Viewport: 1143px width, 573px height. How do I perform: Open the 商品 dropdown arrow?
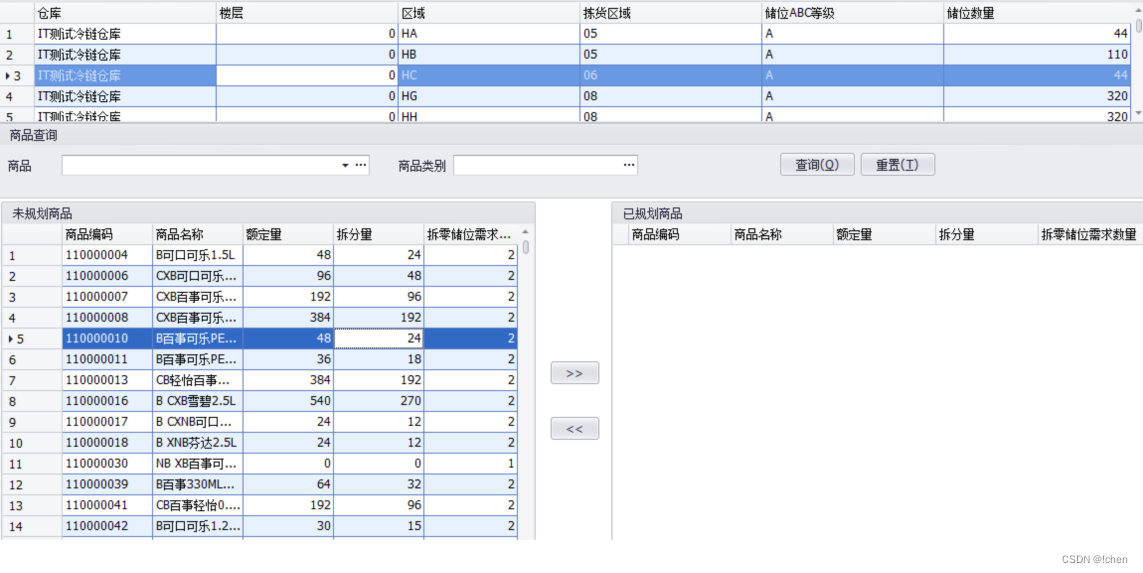[346, 165]
